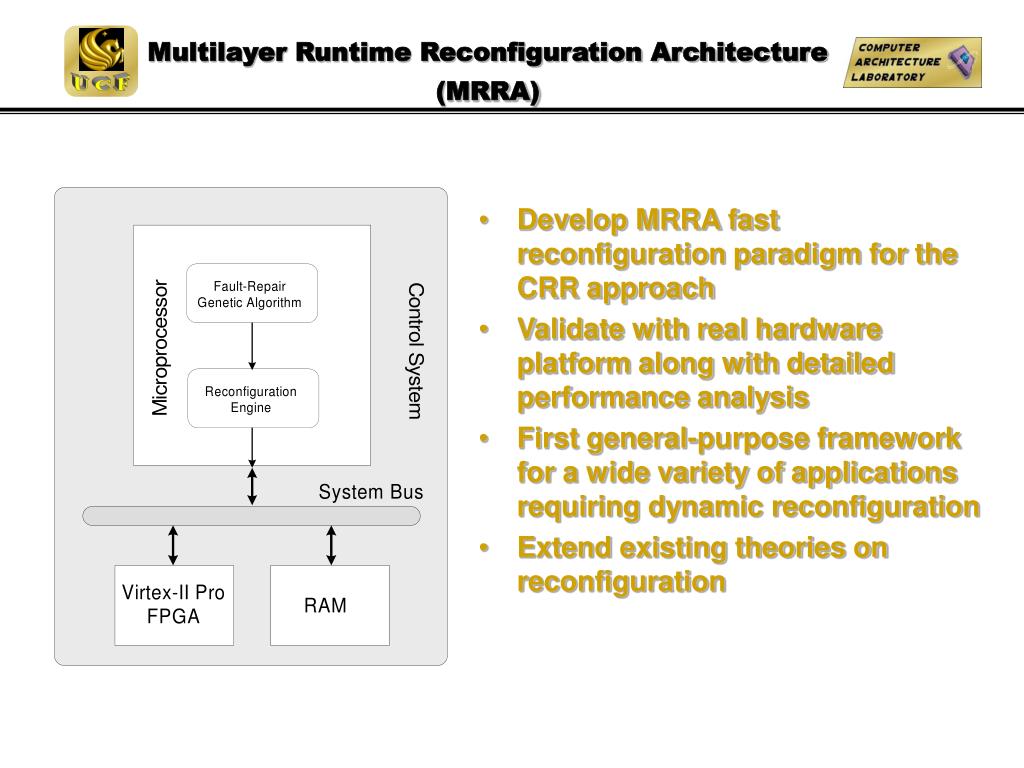The image size is (1024, 768).
Task: Select the RAM block
Action: tap(329, 605)
